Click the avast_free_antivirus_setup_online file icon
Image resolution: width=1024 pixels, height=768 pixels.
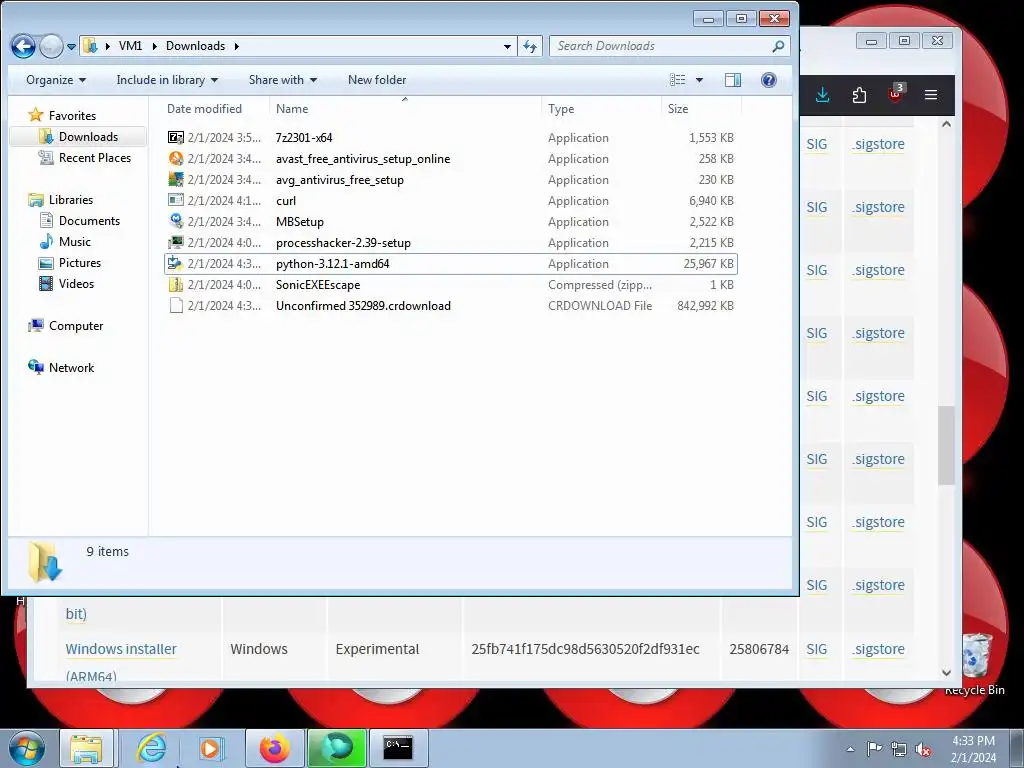176,158
